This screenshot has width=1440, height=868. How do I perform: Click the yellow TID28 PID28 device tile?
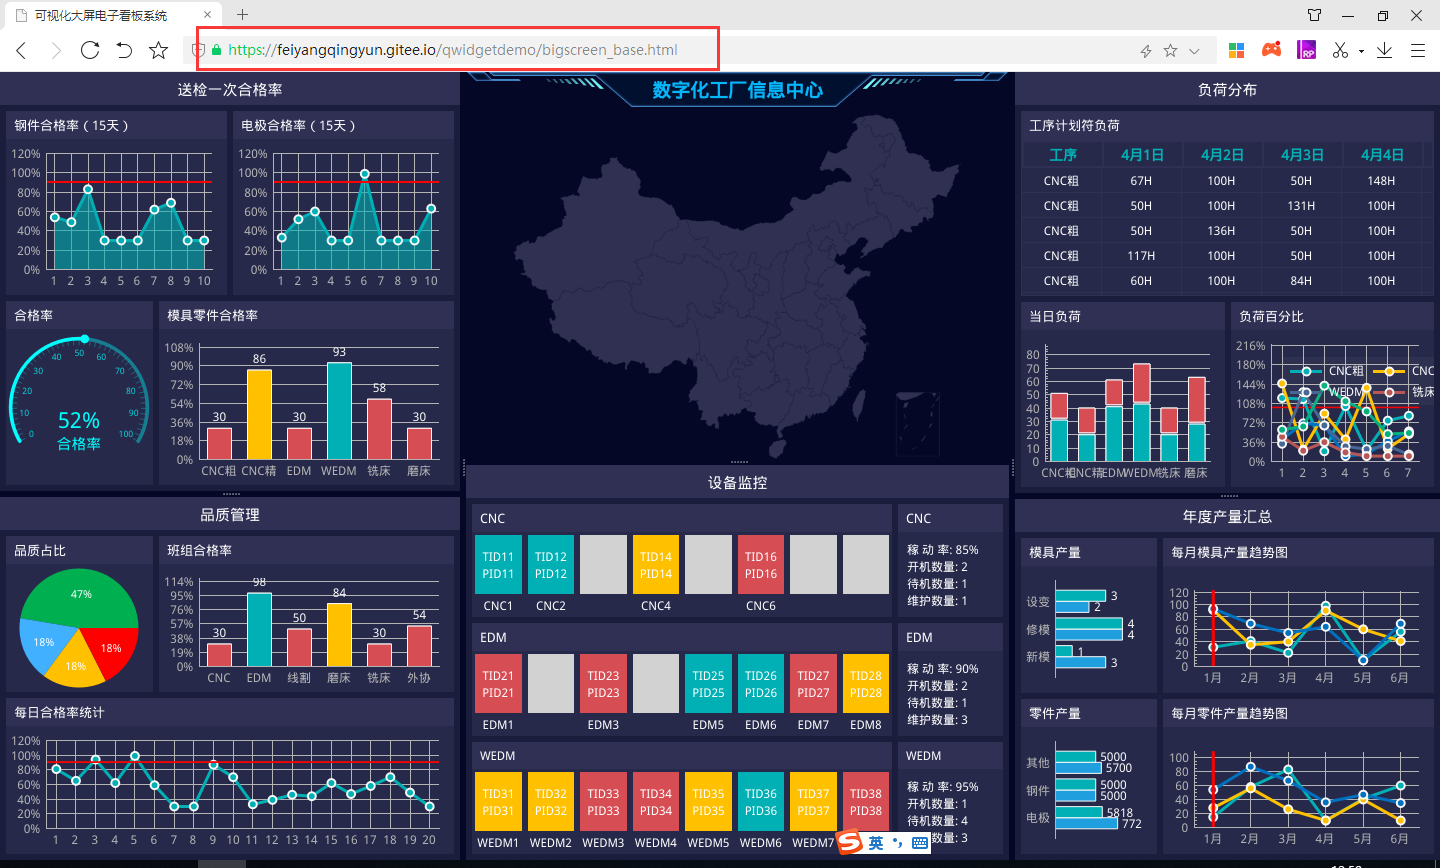(866, 684)
